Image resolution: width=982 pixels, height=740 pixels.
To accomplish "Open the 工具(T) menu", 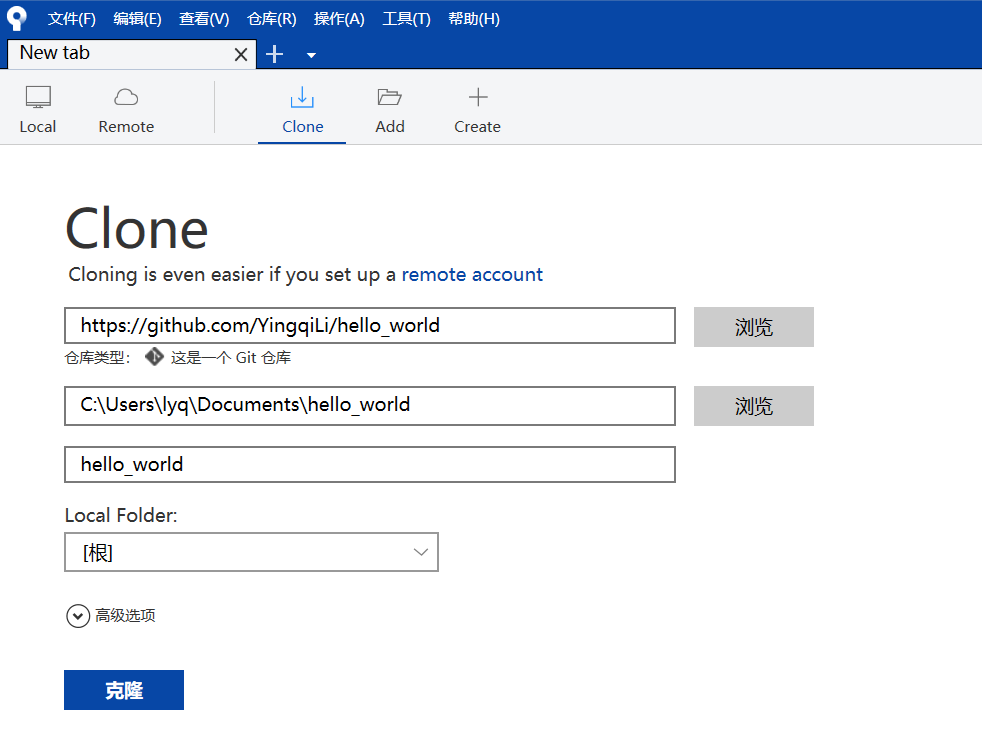I will click(x=406, y=19).
